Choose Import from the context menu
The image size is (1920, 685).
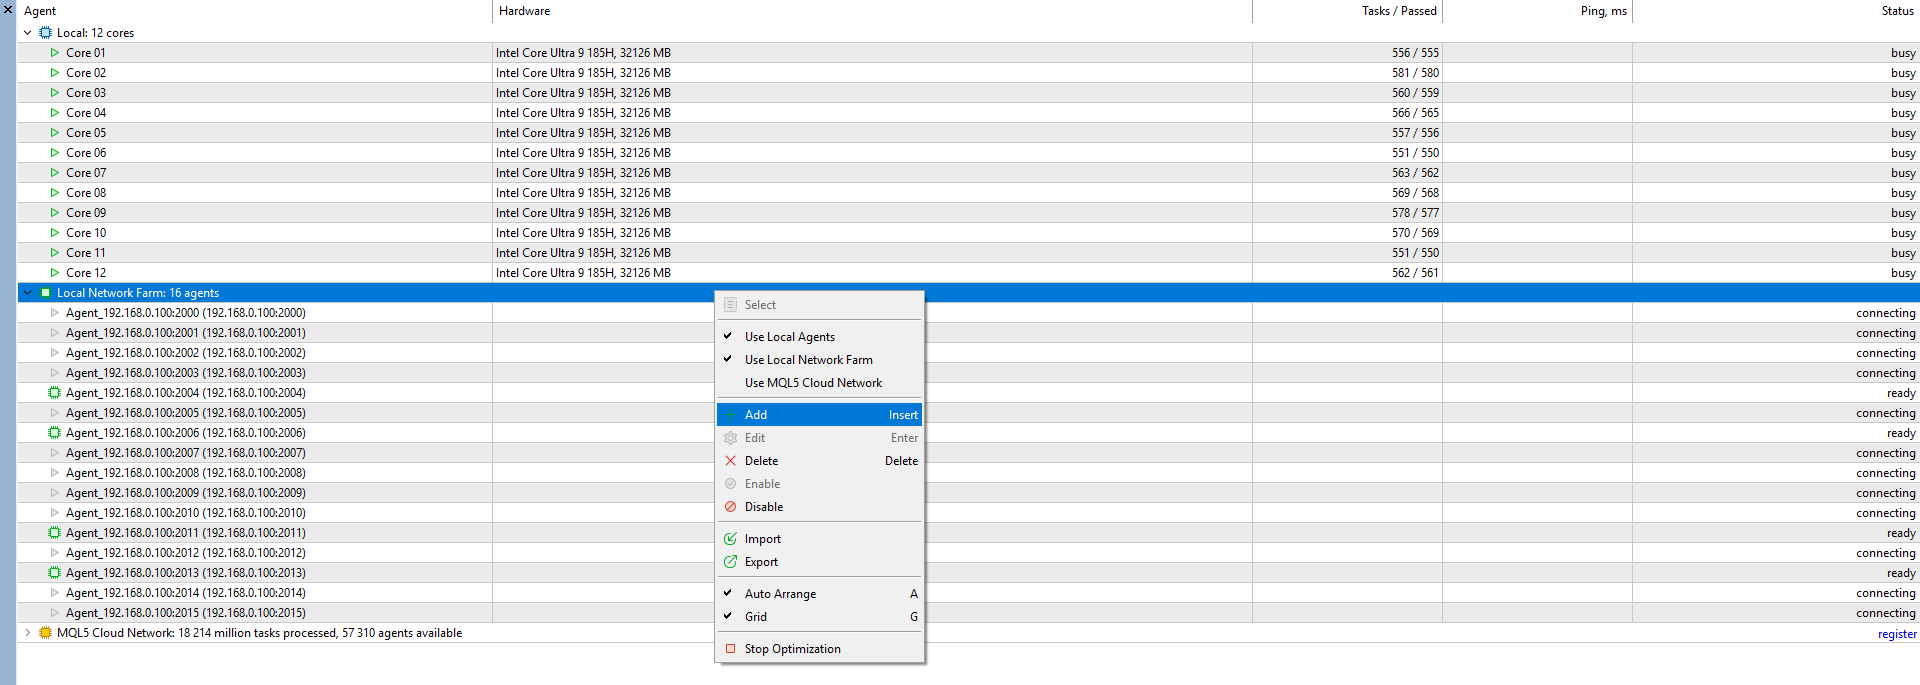pyautogui.click(x=820, y=539)
